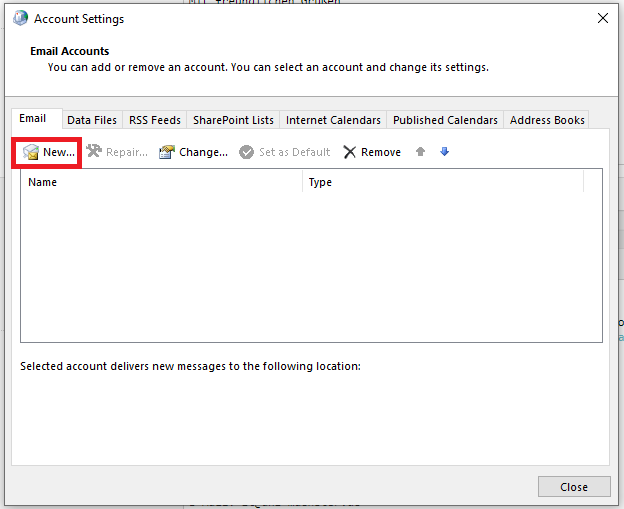Open the Internet Calendars tab

(333, 120)
